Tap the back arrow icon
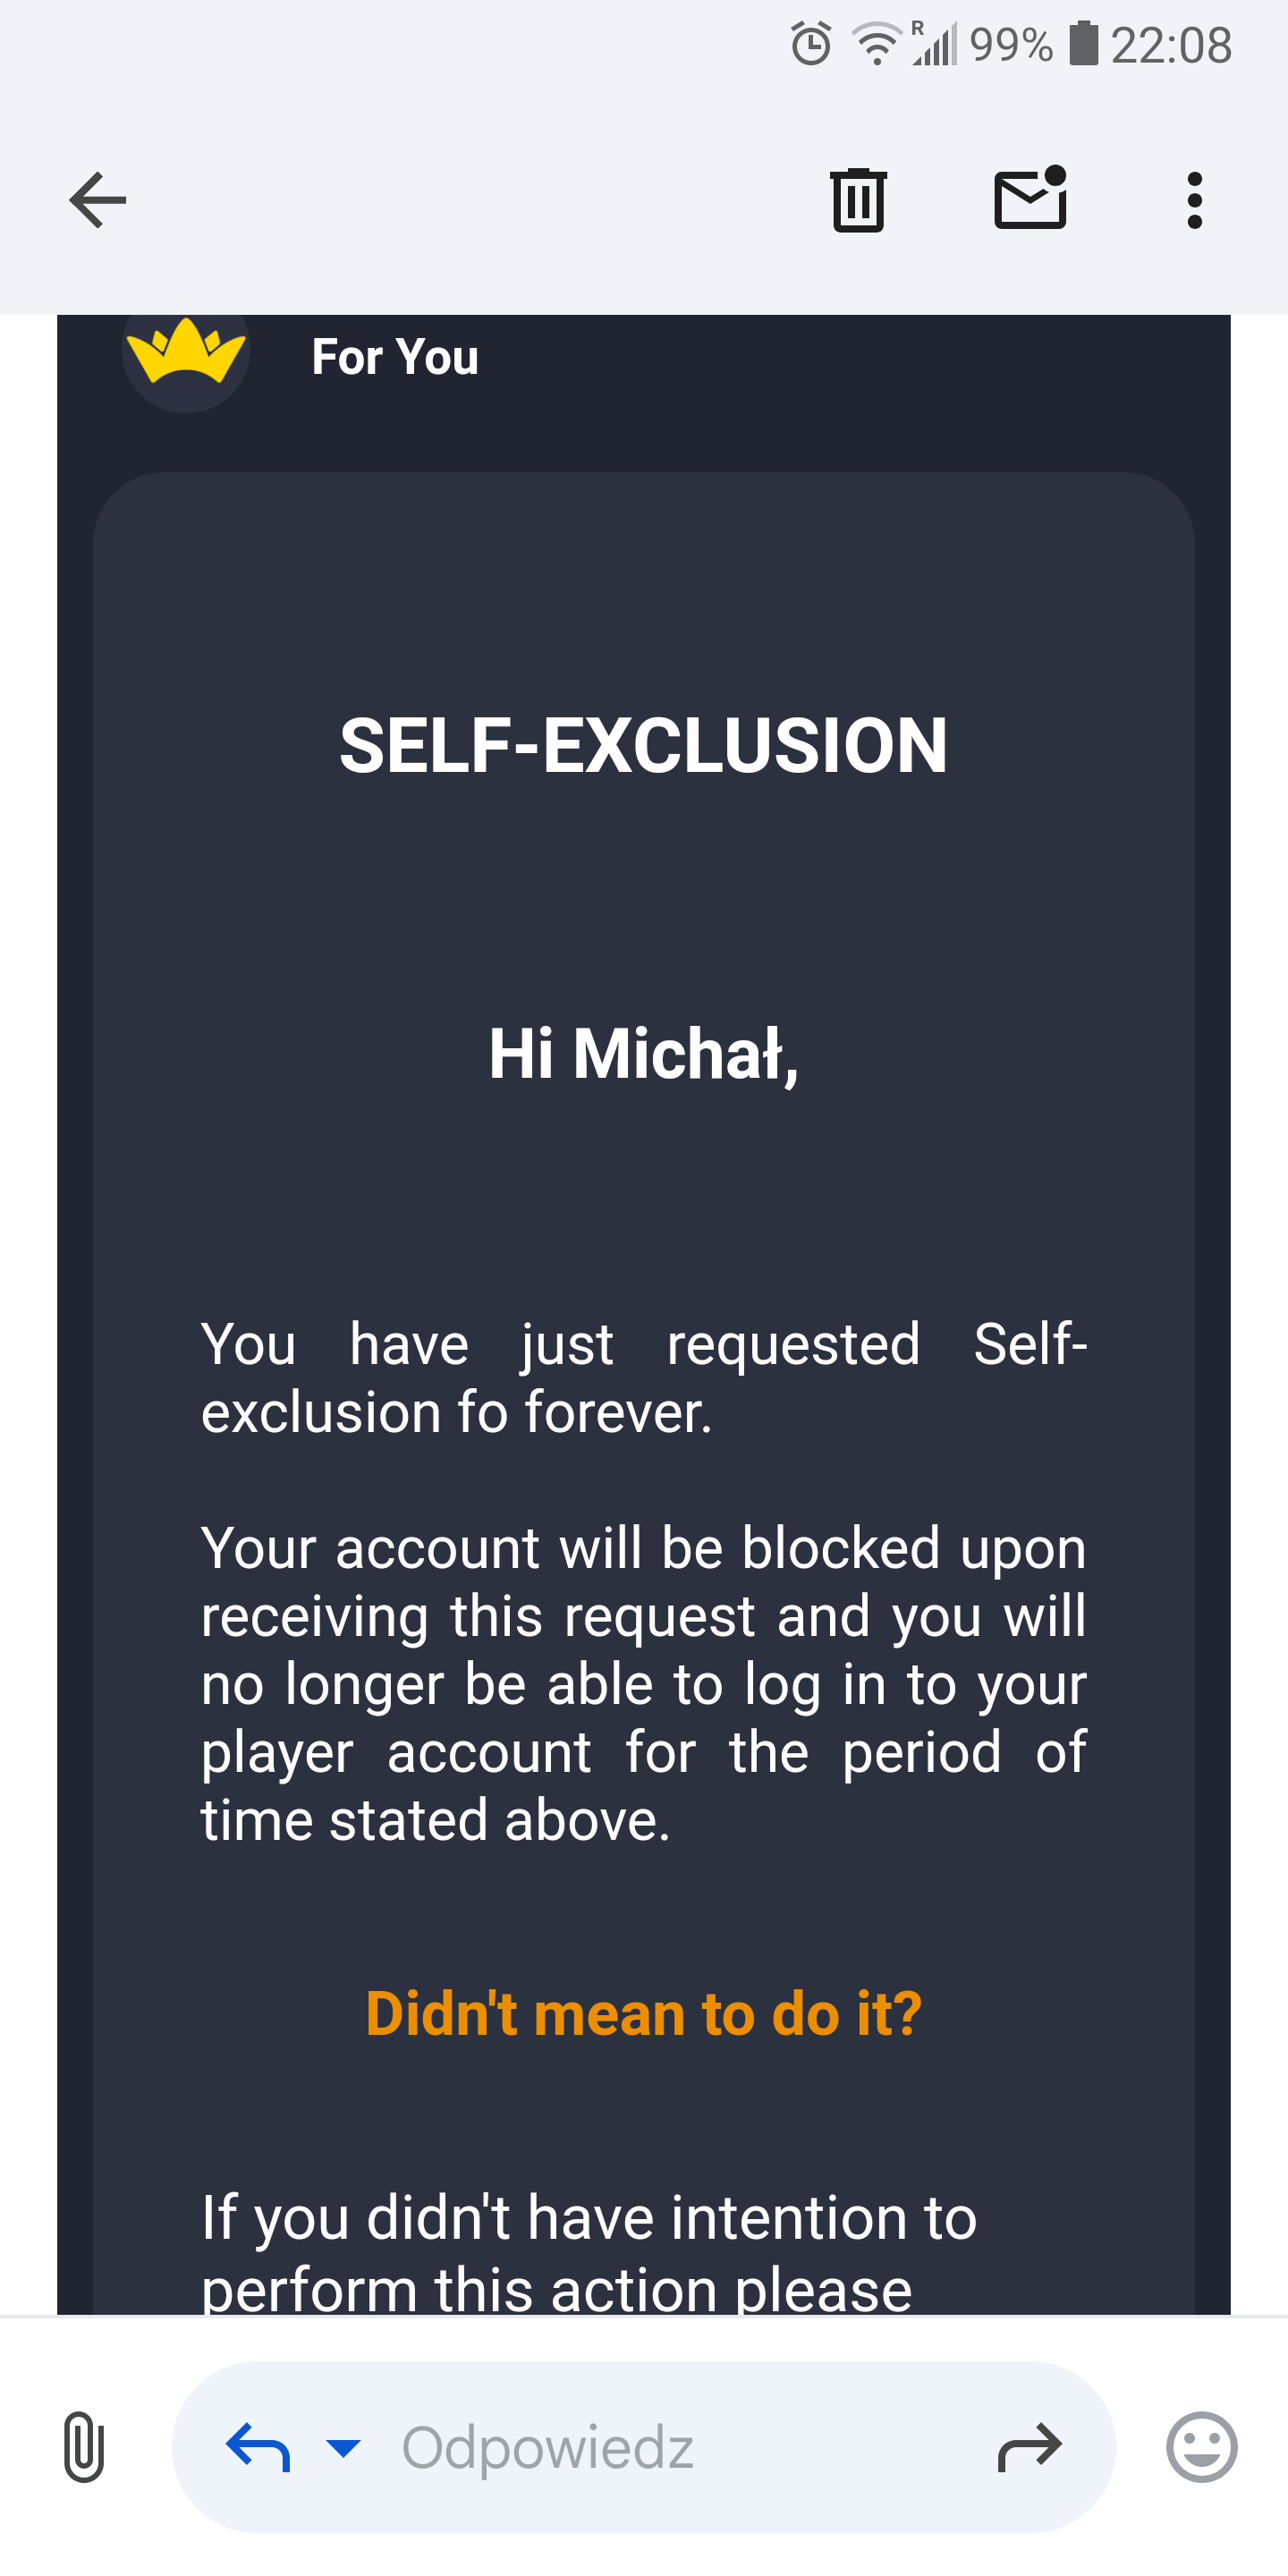The width and height of the screenshot is (1288, 2576). (x=98, y=200)
